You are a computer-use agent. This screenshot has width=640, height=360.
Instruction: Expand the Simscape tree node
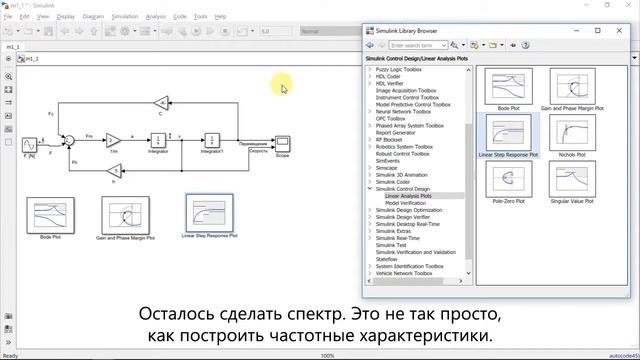coord(370,168)
